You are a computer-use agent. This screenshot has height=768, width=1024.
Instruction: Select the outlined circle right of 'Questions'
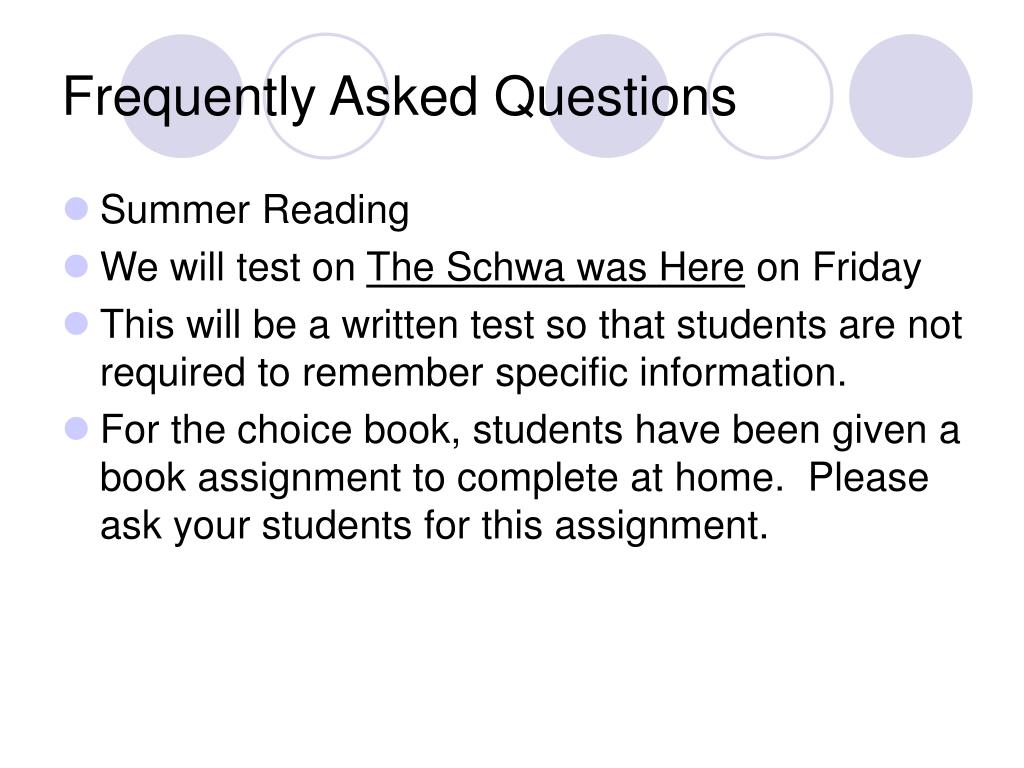[771, 96]
